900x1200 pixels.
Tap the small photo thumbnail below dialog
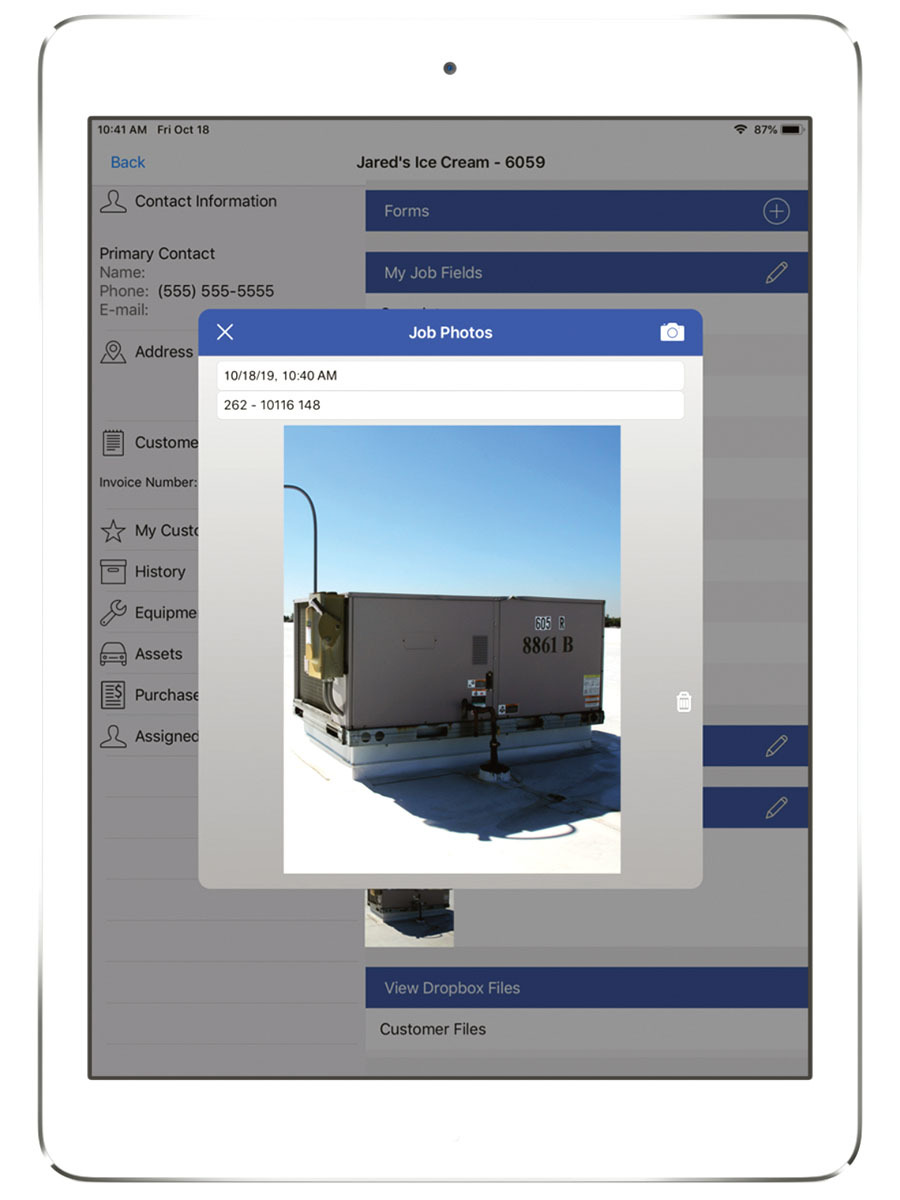[x=409, y=917]
